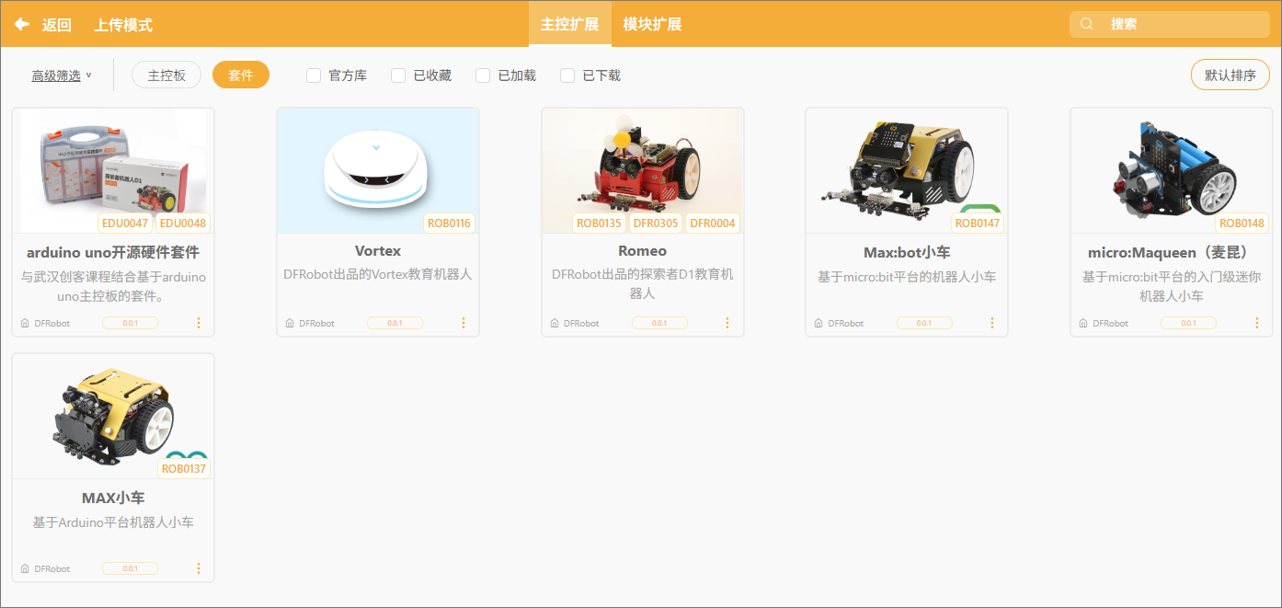This screenshot has height=608, width=1282.
Task: Check the 已下载 filter box
Action: [567, 75]
